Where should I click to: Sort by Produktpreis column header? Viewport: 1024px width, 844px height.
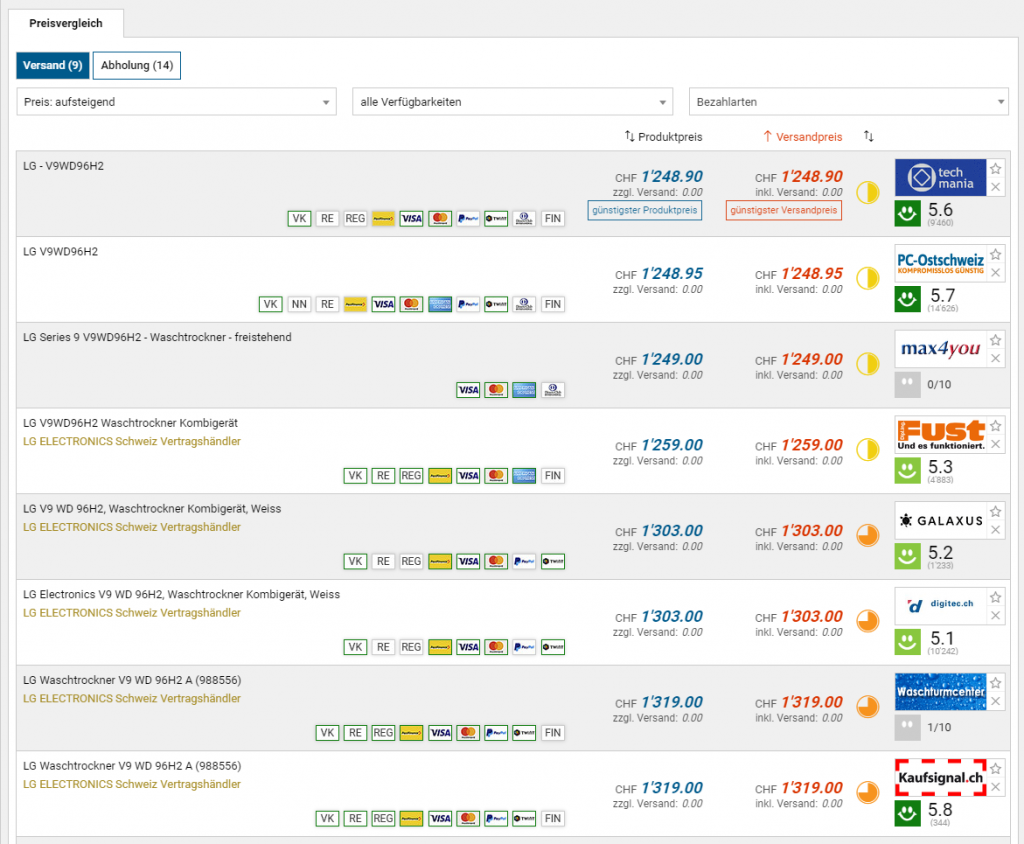pyautogui.click(x=663, y=136)
